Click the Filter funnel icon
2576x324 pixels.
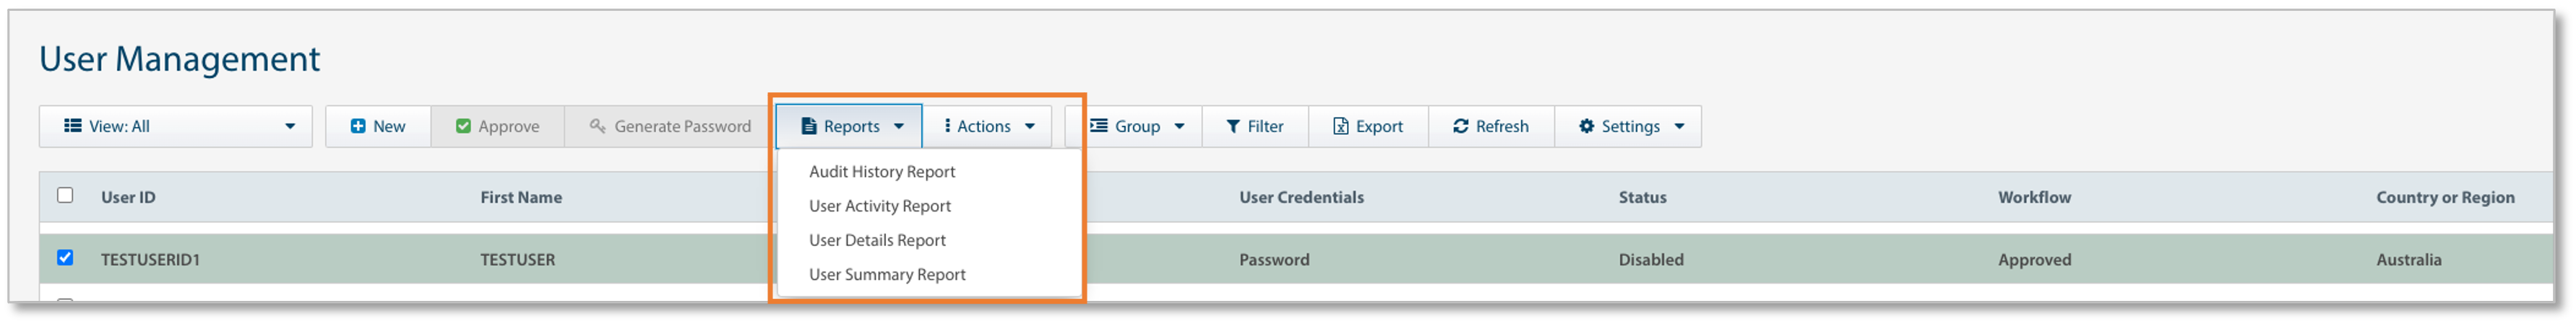[x=1233, y=126]
